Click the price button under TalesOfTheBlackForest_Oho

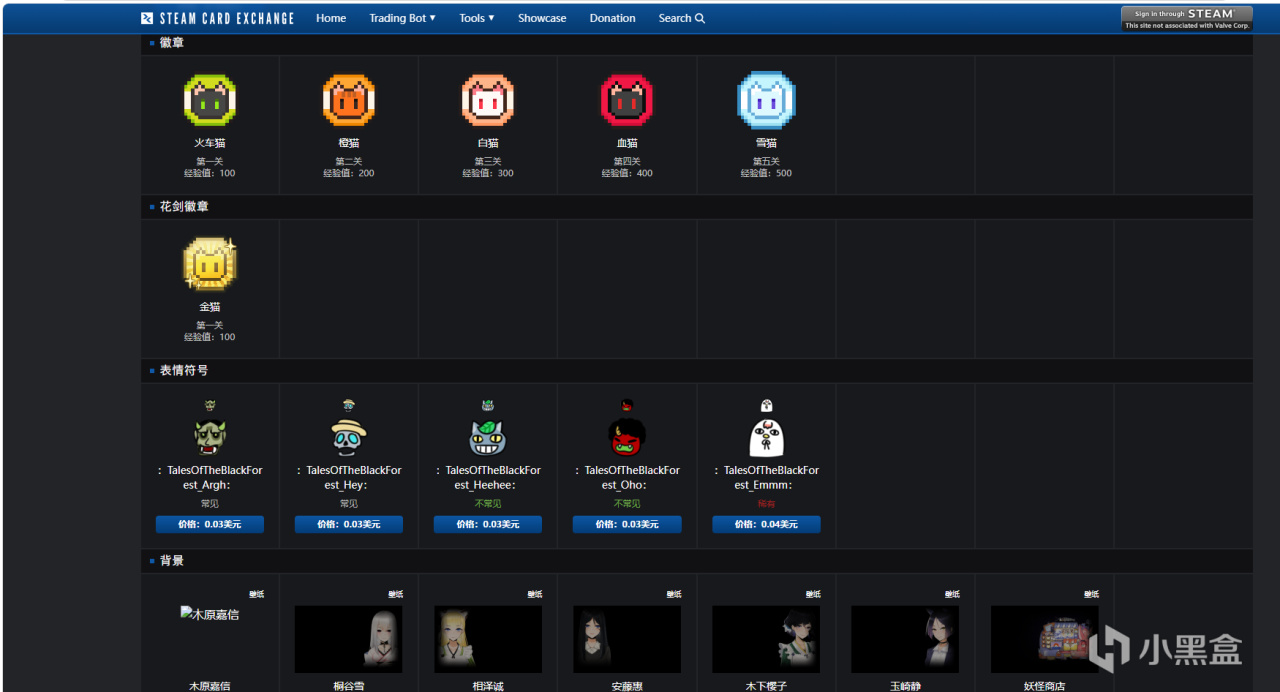(626, 524)
